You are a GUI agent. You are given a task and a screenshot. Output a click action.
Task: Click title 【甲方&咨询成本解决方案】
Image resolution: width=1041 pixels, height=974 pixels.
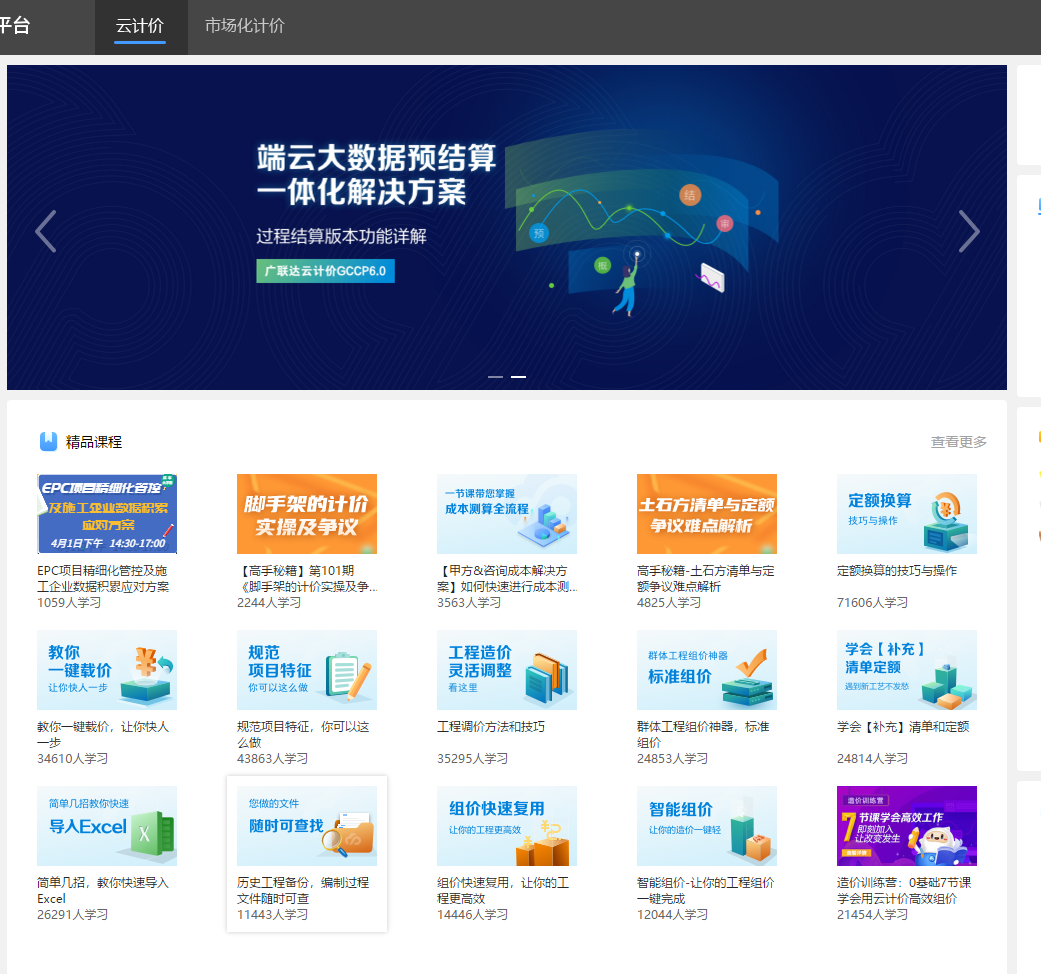[x=507, y=579]
